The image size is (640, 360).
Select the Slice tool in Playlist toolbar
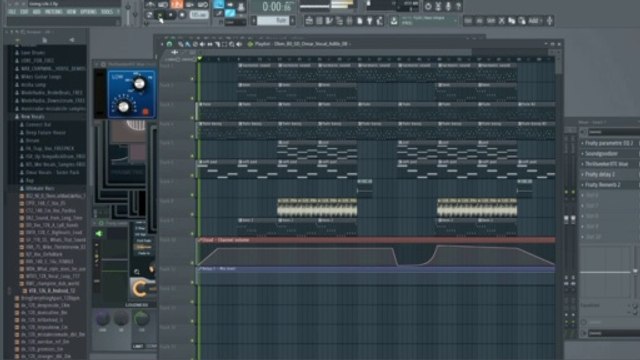click(x=217, y=44)
